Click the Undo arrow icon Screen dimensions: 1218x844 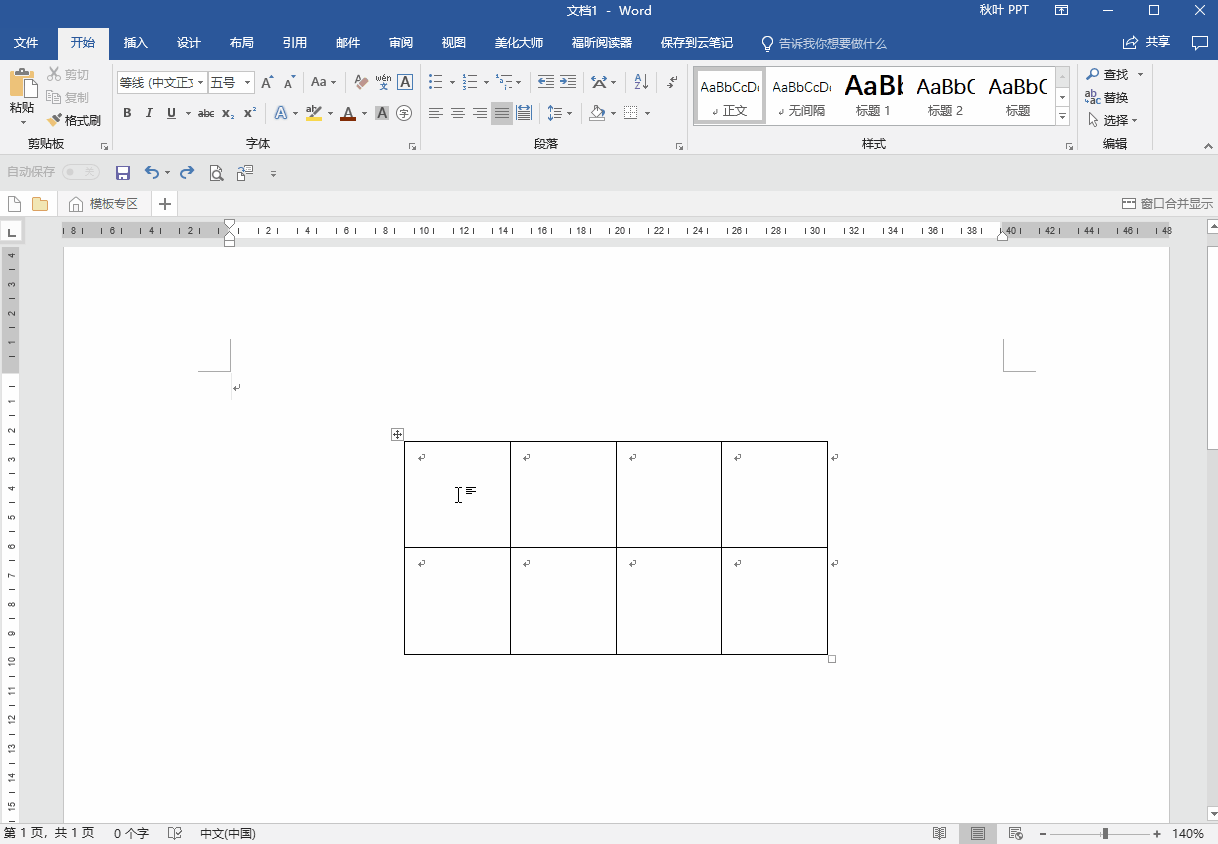[x=151, y=173]
